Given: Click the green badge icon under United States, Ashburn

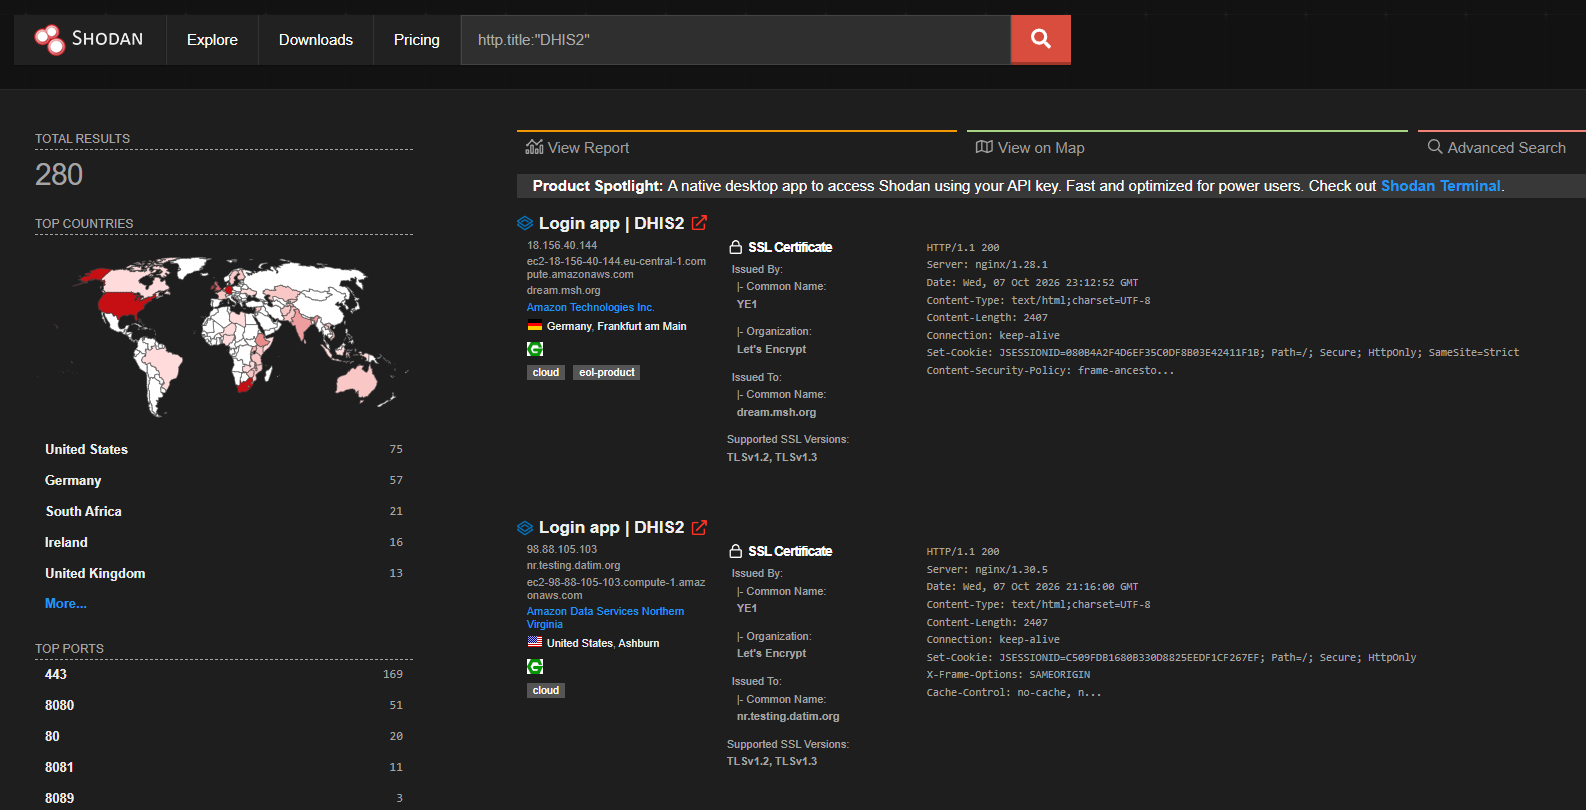Looking at the screenshot, I should pos(535,666).
